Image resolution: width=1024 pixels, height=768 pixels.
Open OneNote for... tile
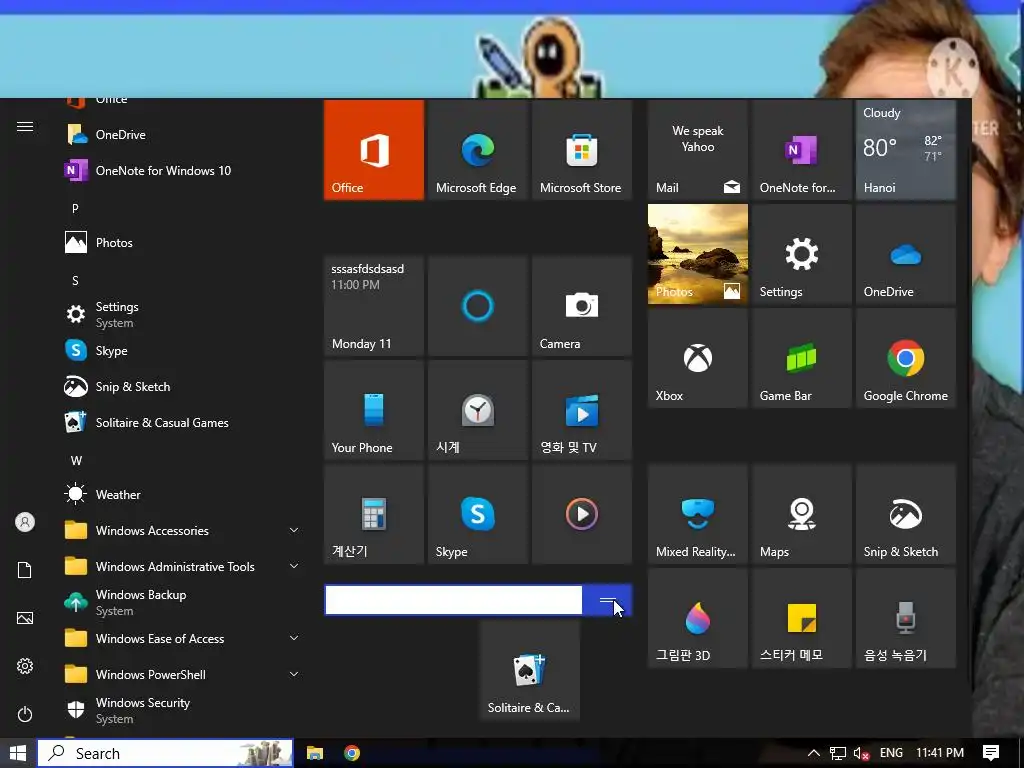pos(801,150)
